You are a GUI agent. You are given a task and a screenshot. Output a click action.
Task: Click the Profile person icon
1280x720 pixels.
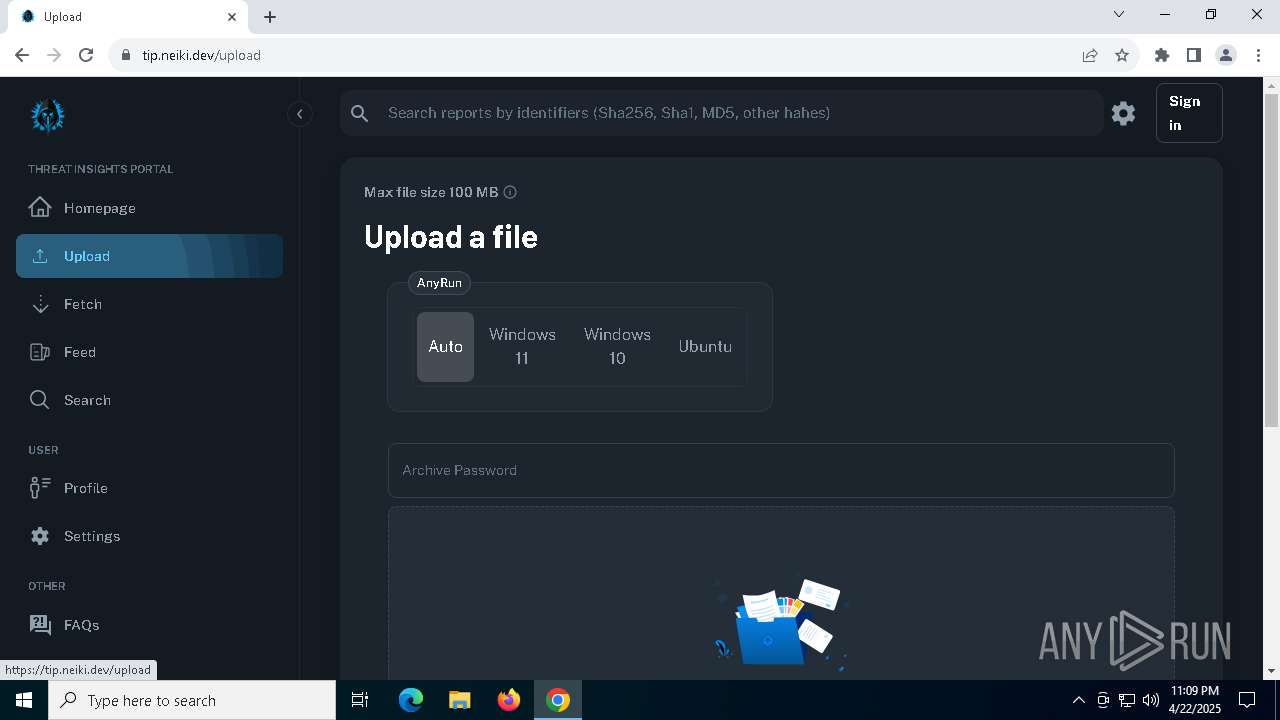40,488
